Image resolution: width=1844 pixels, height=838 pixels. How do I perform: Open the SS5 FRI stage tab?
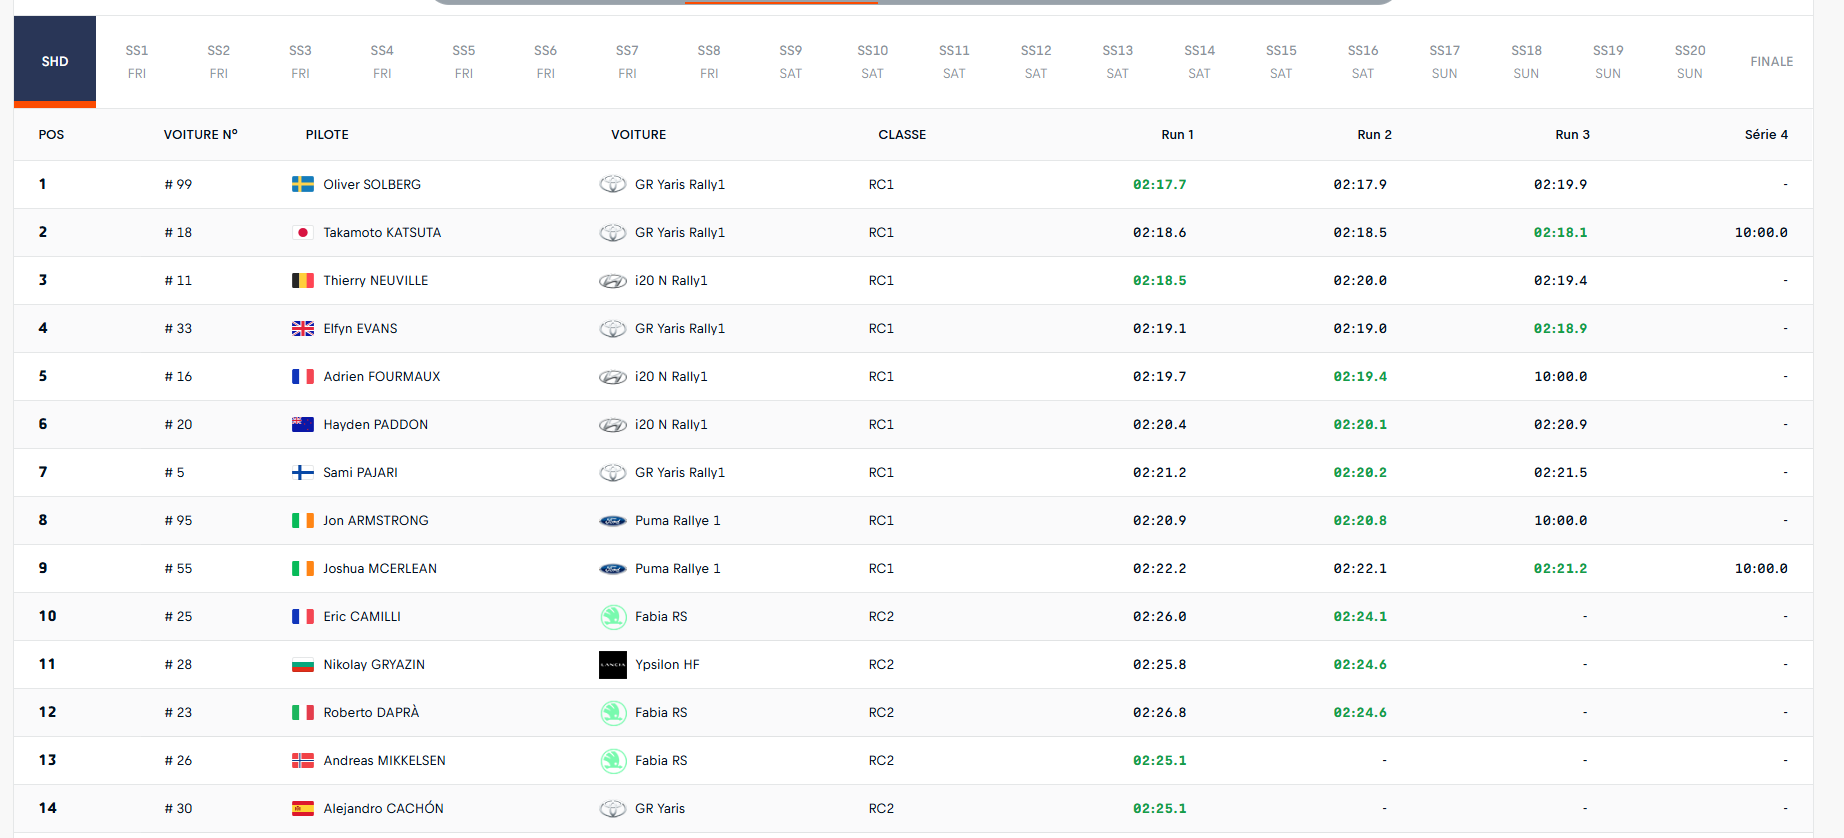(x=464, y=61)
